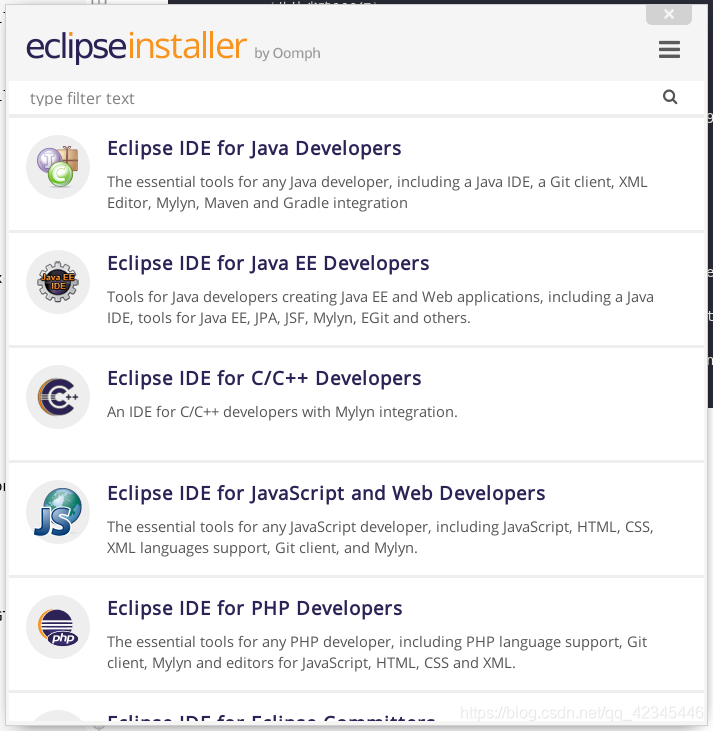Select Eclipse IDE for JavaScript and Web Developers

[x=326, y=493]
